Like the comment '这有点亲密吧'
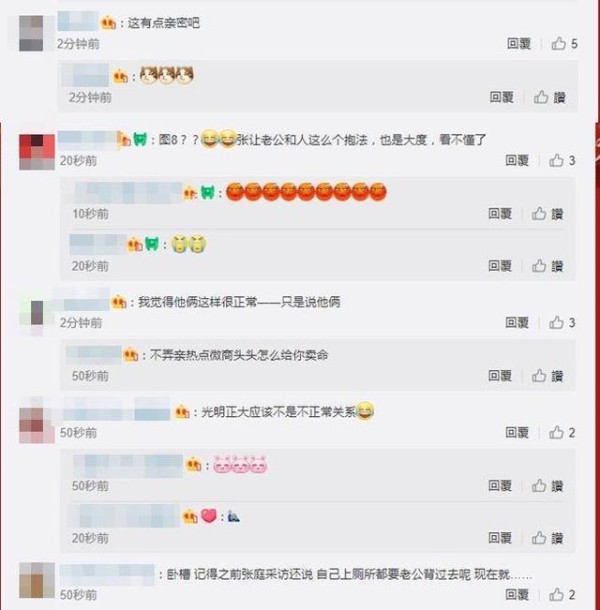 (x=564, y=44)
